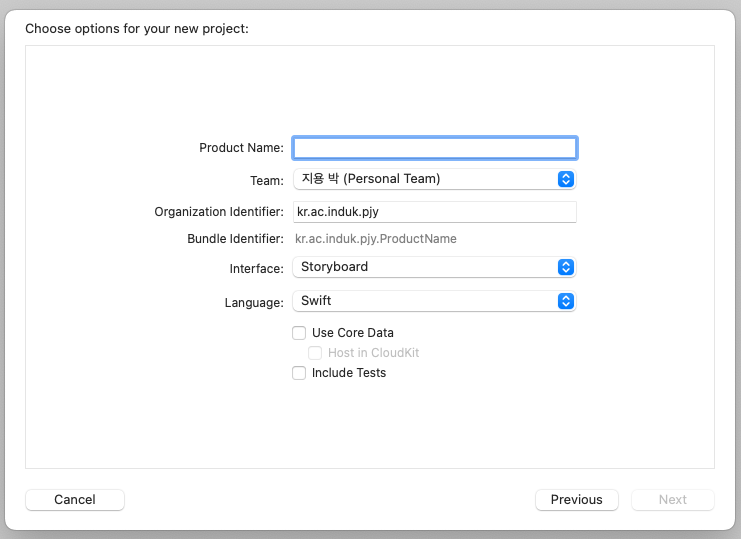This screenshot has width=741, height=539.
Task: Go back with the Previous button
Action: click(577, 500)
